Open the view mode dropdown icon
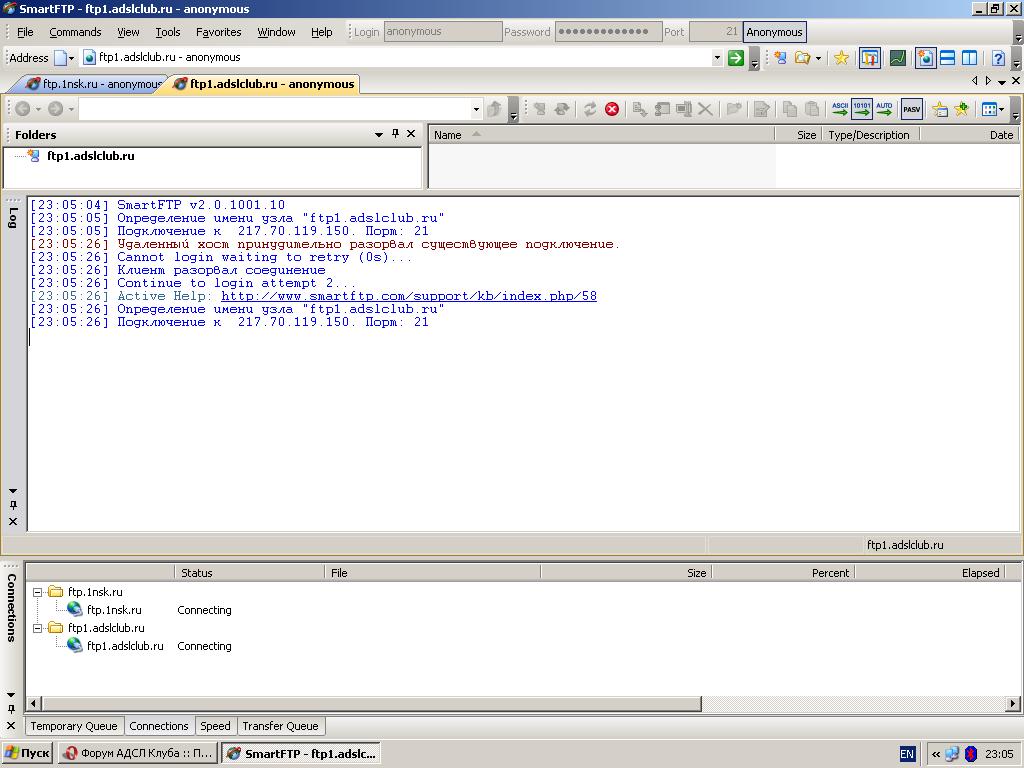This screenshot has height=768, width=1024. click(x=993, y=109)
